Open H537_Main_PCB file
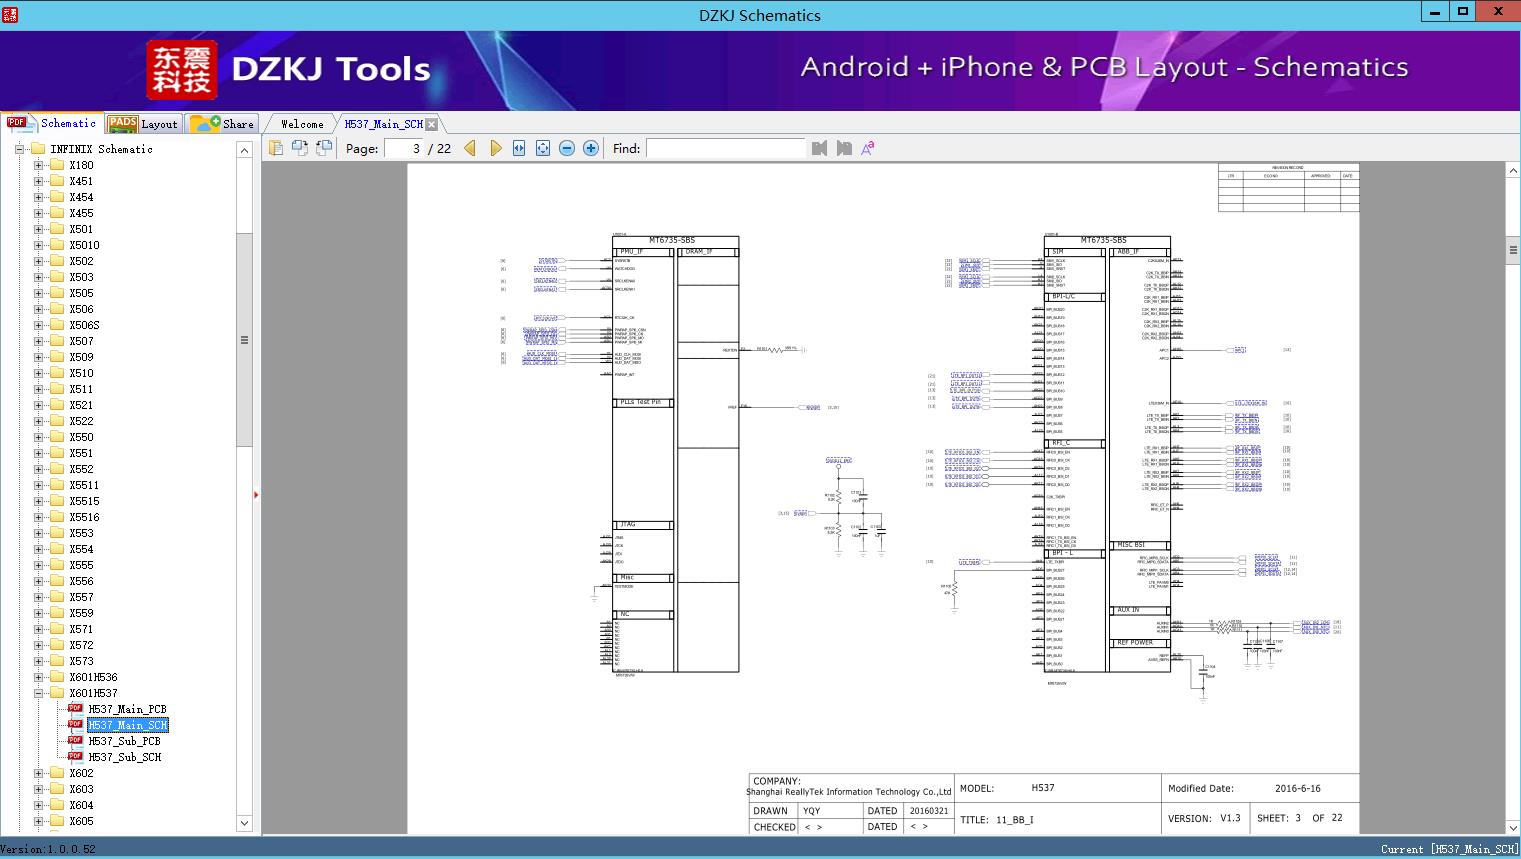Image resolution: width=1521 pixels, height=859 pixels. (127, 709)
